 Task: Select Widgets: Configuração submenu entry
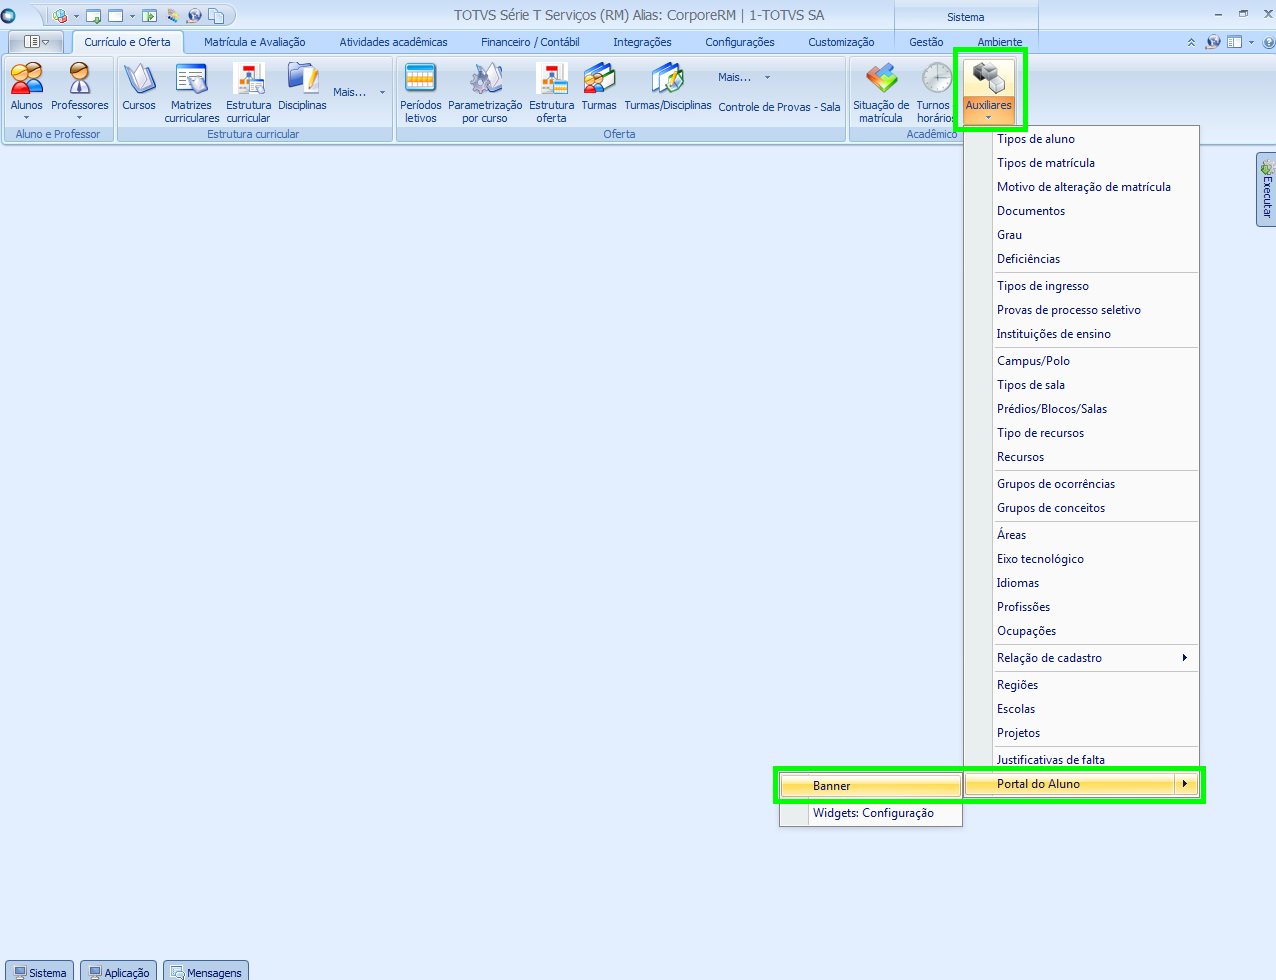871,813
